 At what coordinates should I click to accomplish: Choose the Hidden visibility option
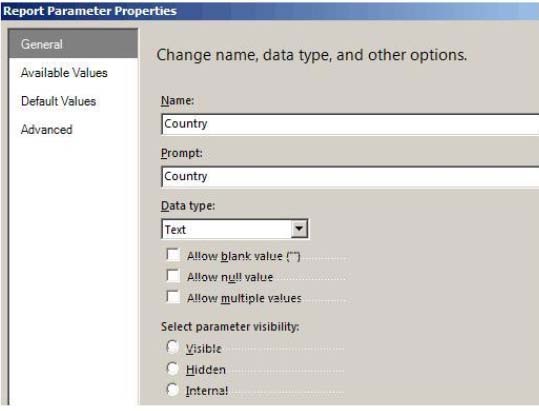[x=172, y=369]
